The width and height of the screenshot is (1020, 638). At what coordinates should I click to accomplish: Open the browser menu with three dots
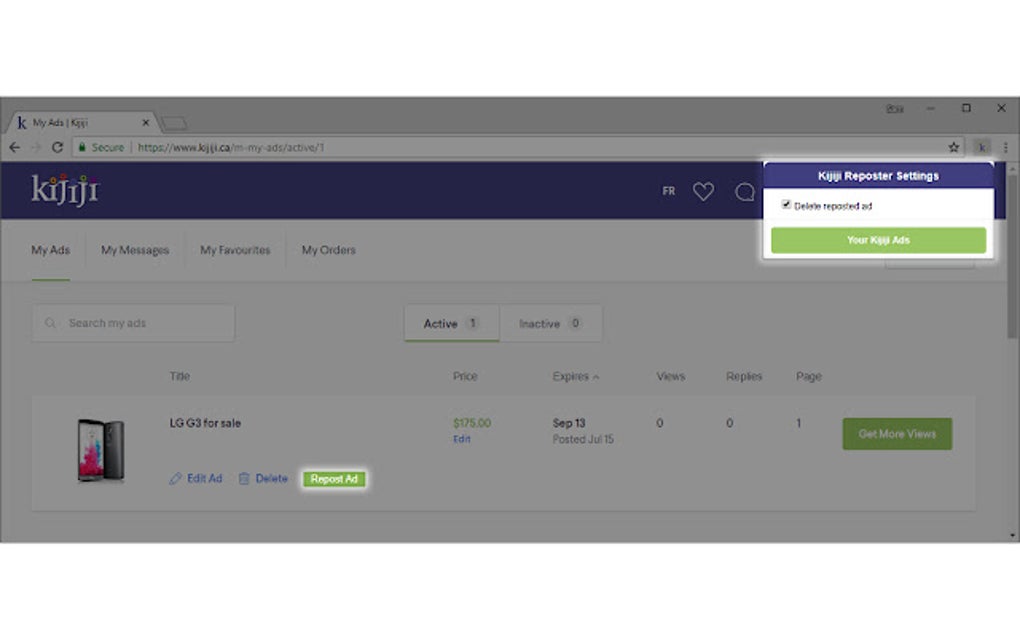pos(1005,146)
